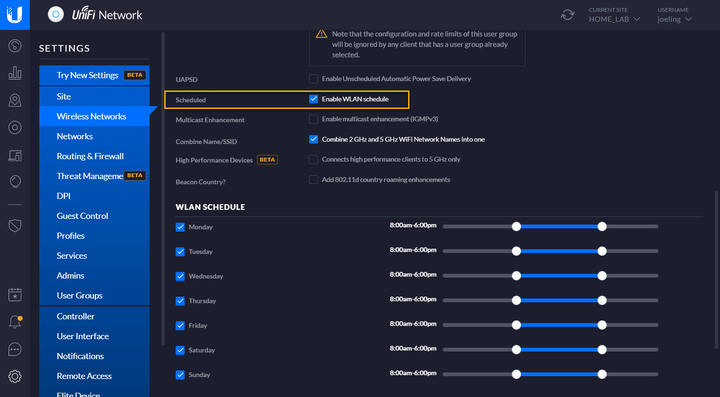
Task: Open the Dashboard icon in left rail
Action: 15,46
